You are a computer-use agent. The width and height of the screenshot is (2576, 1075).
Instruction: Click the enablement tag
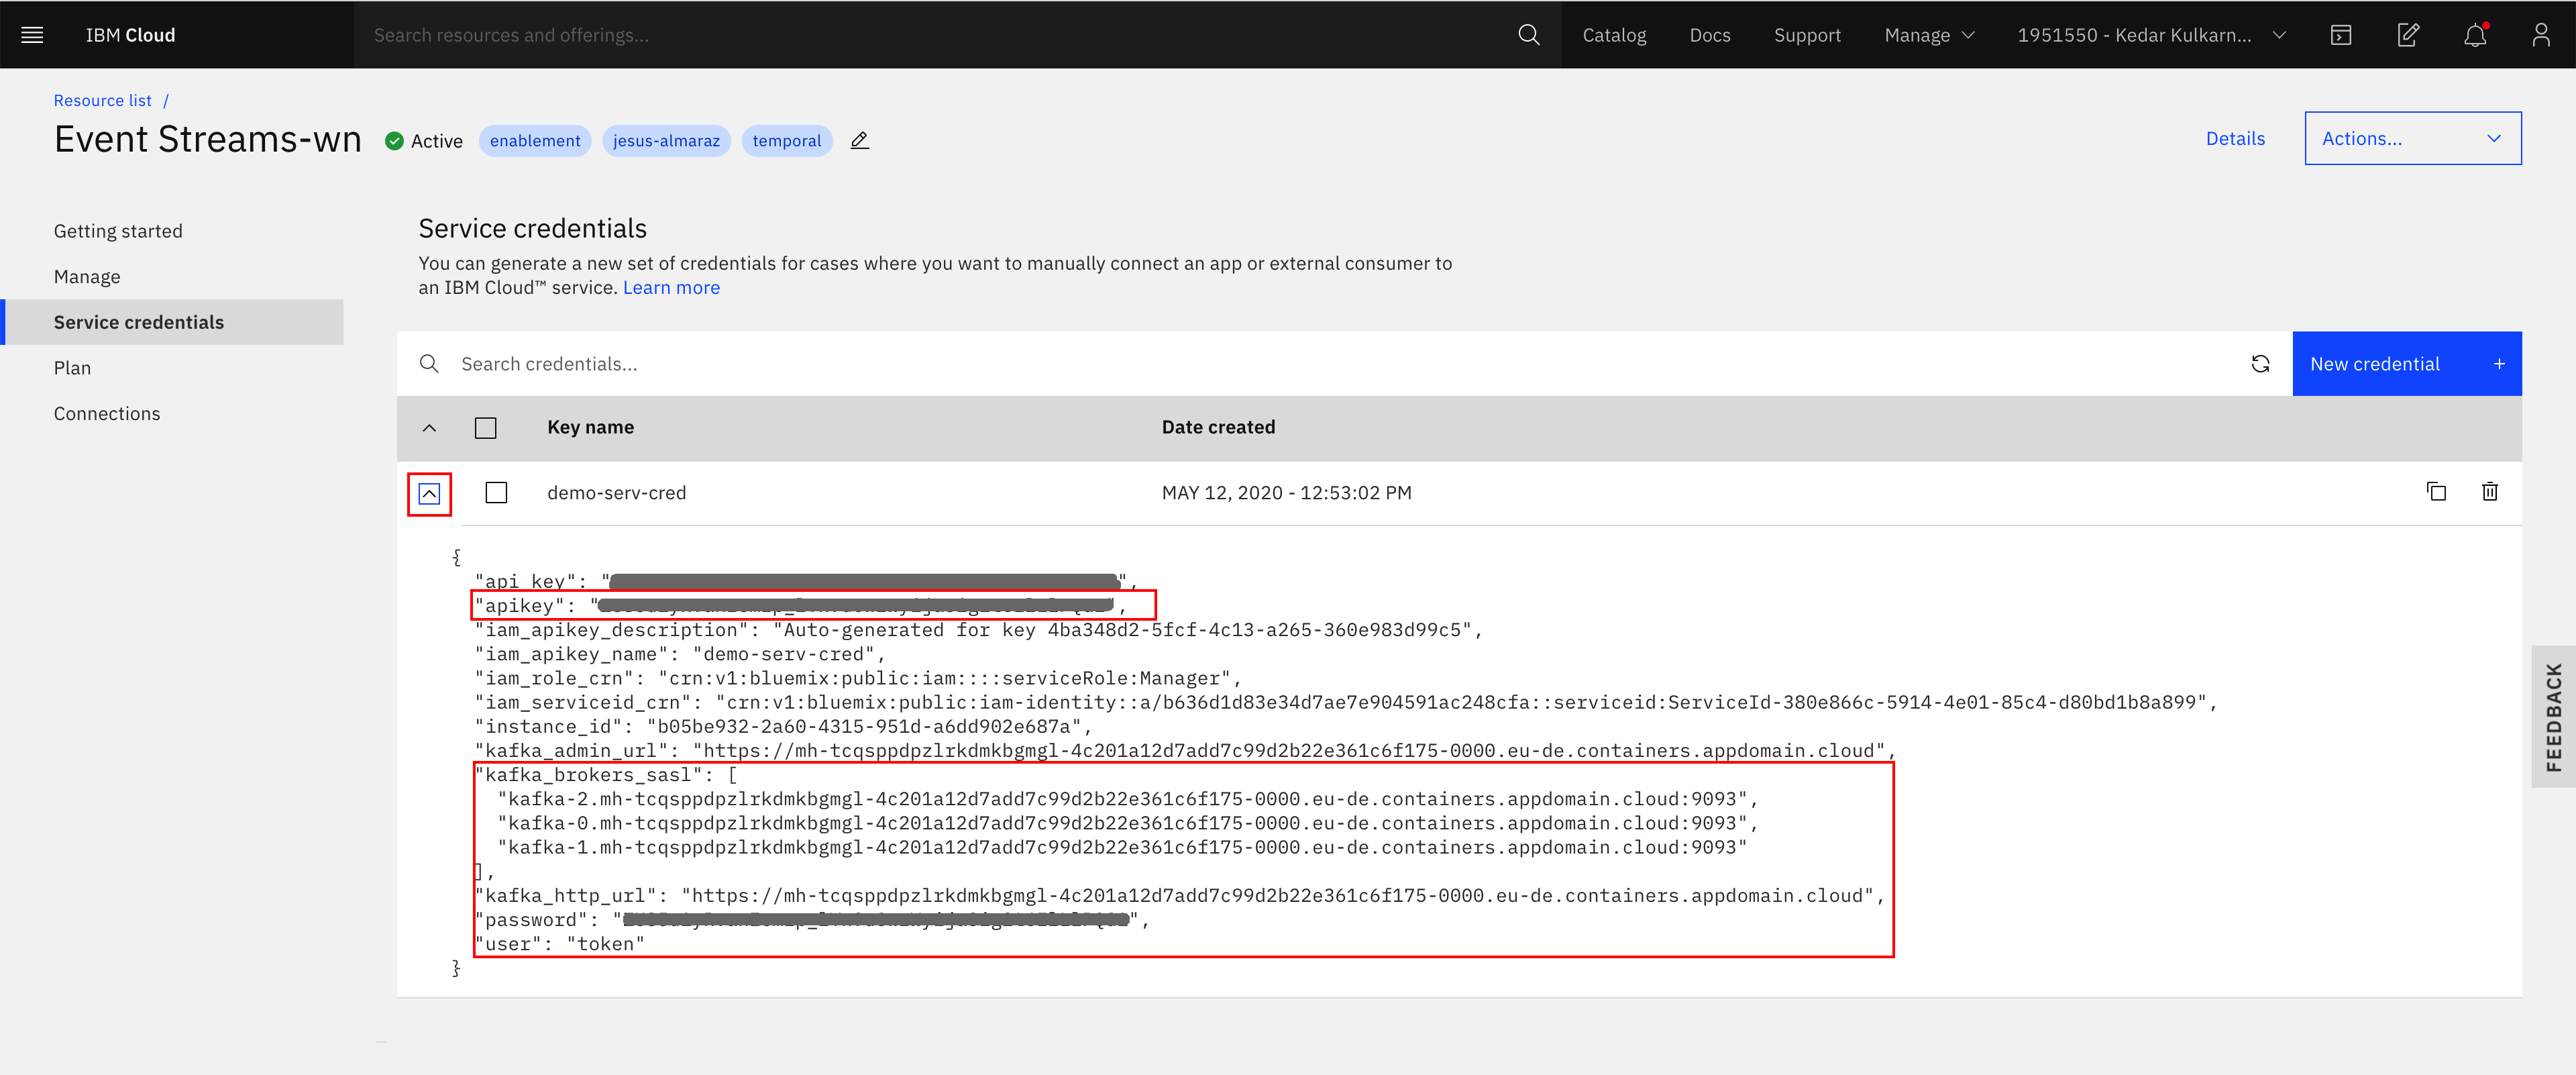(x=535, y=141)
